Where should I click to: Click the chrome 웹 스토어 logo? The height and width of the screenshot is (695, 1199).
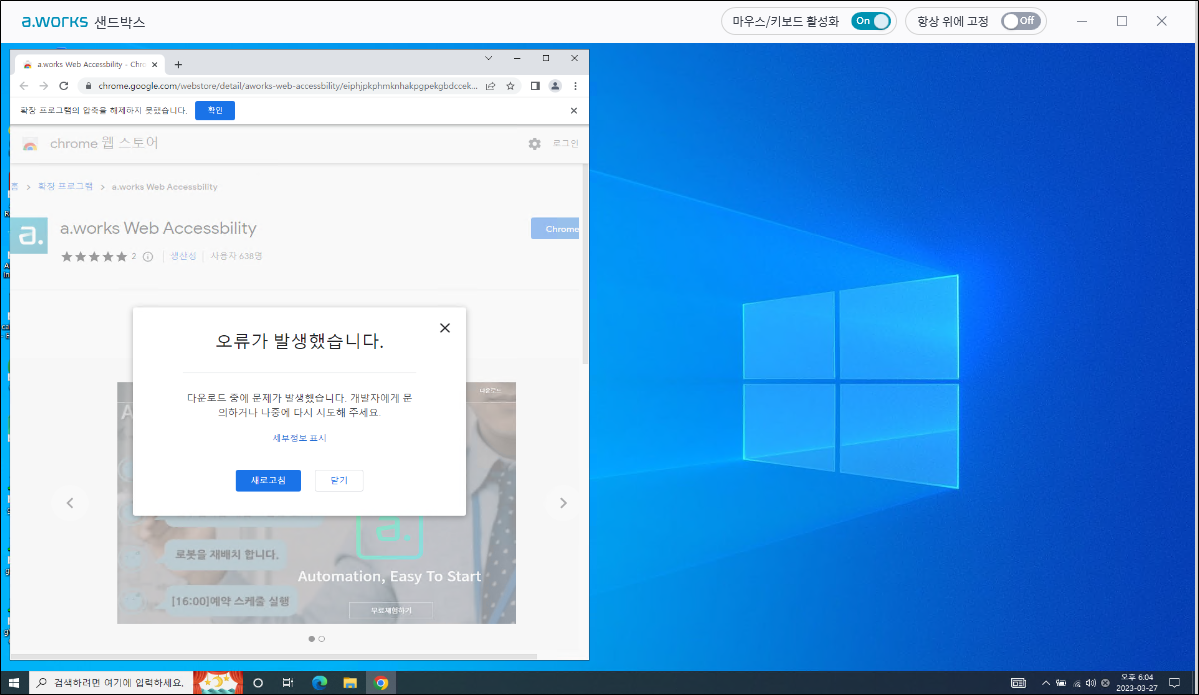[x=90, y=144]
